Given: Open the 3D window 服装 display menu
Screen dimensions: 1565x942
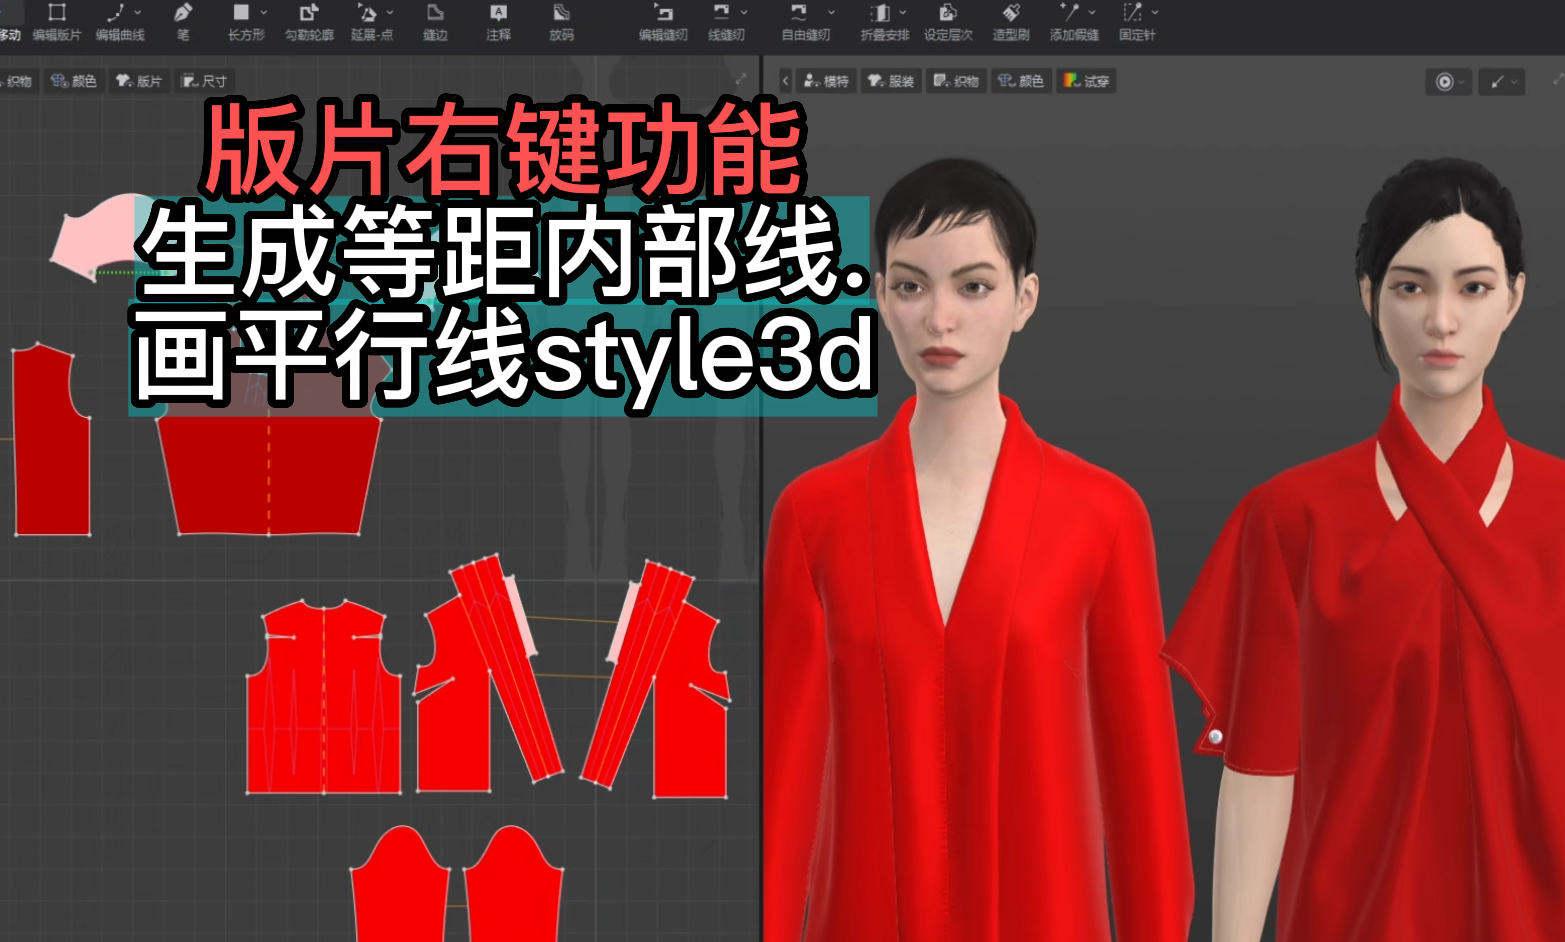Looking at the screenshot, I should [891, 81].
